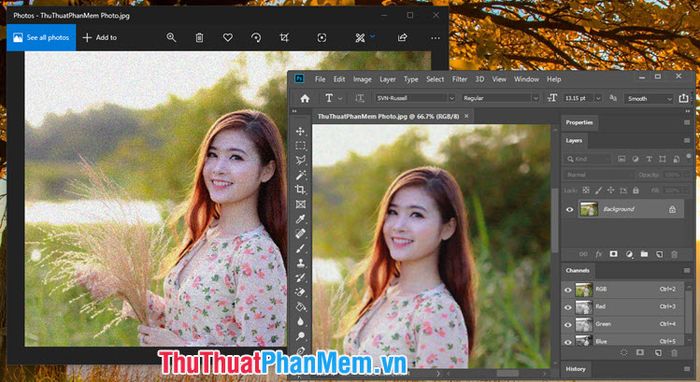The image size is (700, 382).
Task: Open the Regular font style dropdown
Action: coord(500,98)
